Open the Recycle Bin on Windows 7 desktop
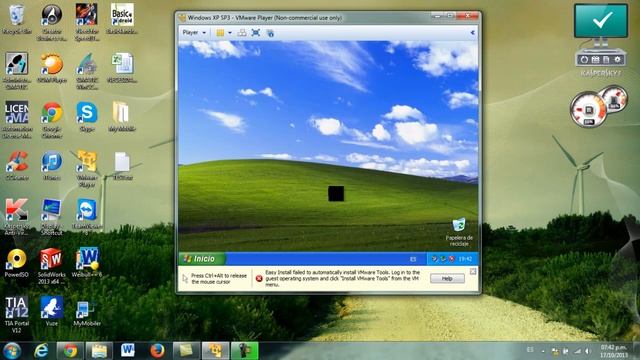 (17, 19)
